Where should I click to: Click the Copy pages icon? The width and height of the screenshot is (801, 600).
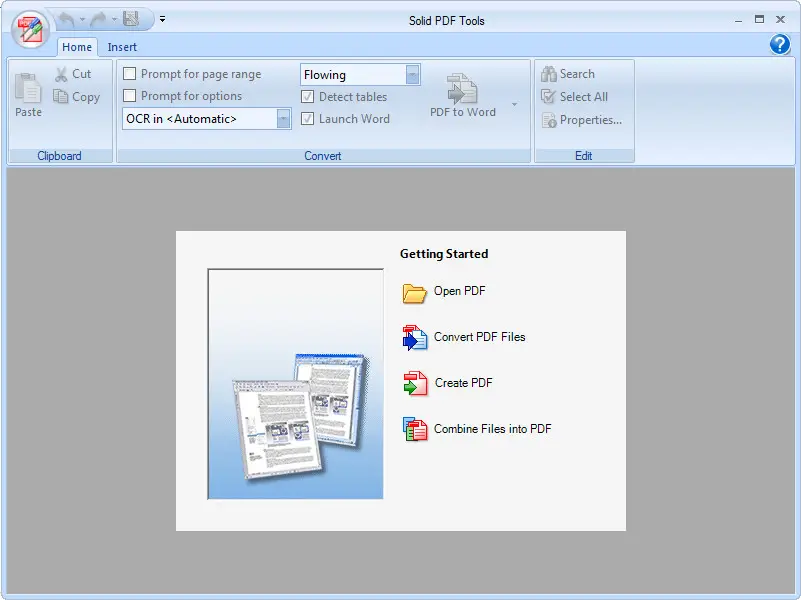click(x=61, y=97)
